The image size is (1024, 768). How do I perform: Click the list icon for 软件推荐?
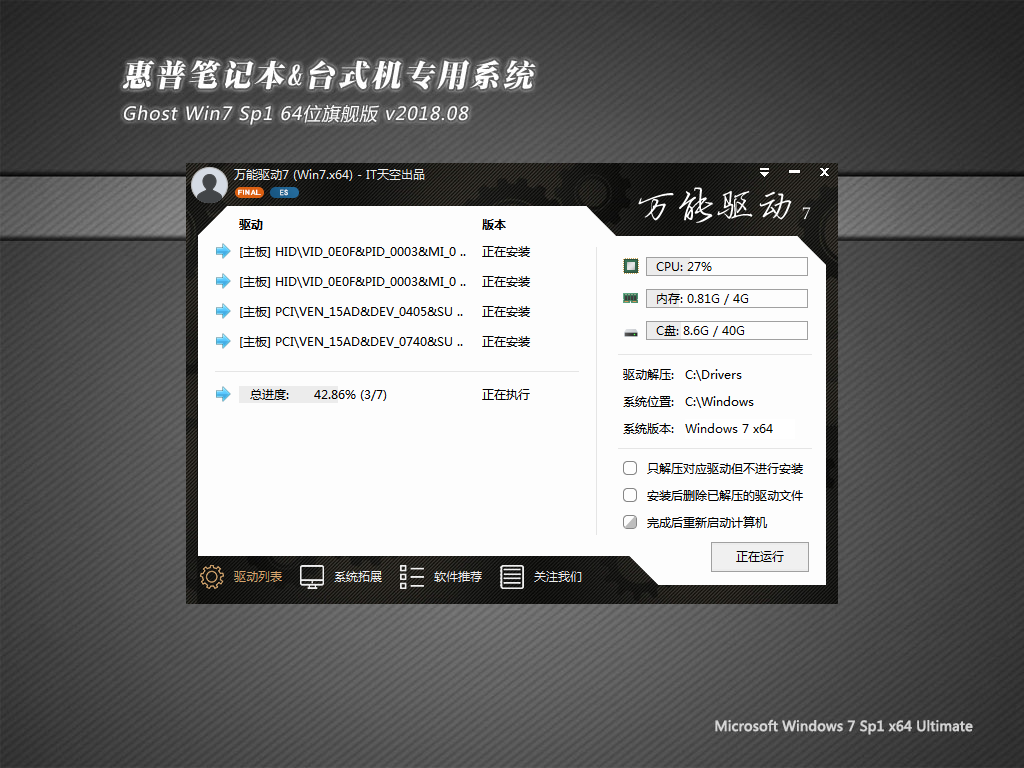pos(411,577)
